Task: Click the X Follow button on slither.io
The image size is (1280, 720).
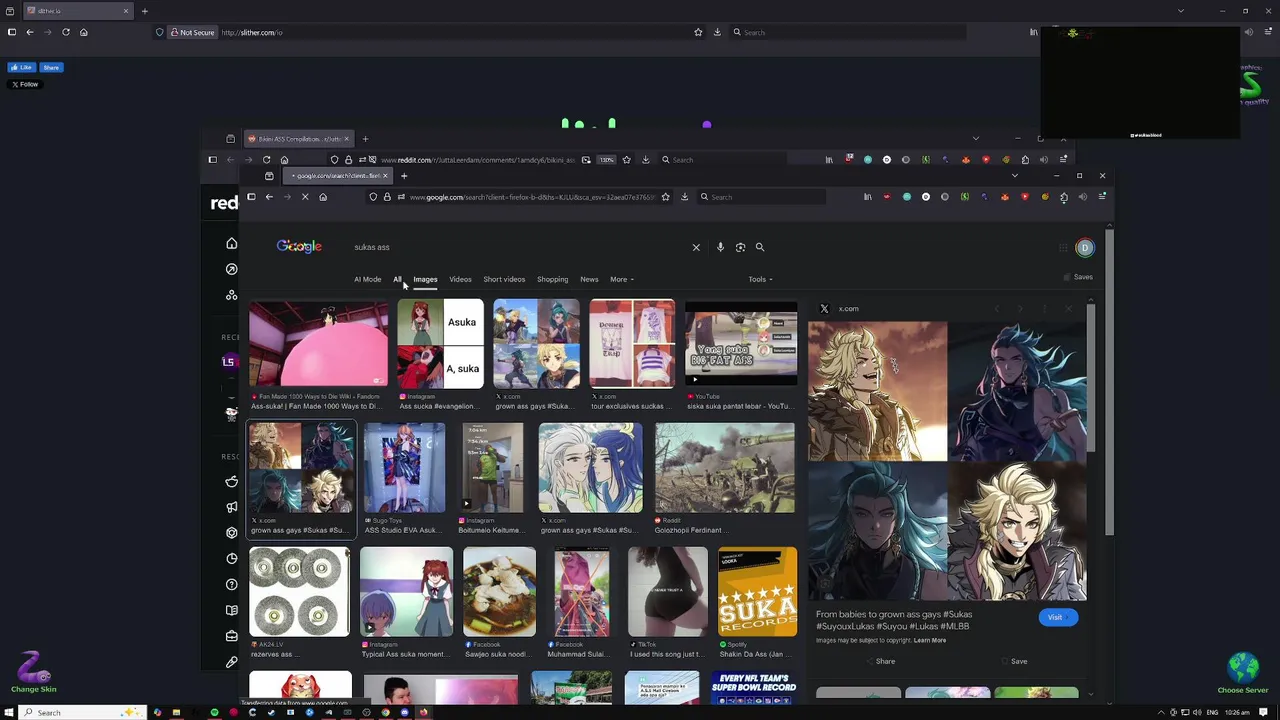Action: coord(25,84)
